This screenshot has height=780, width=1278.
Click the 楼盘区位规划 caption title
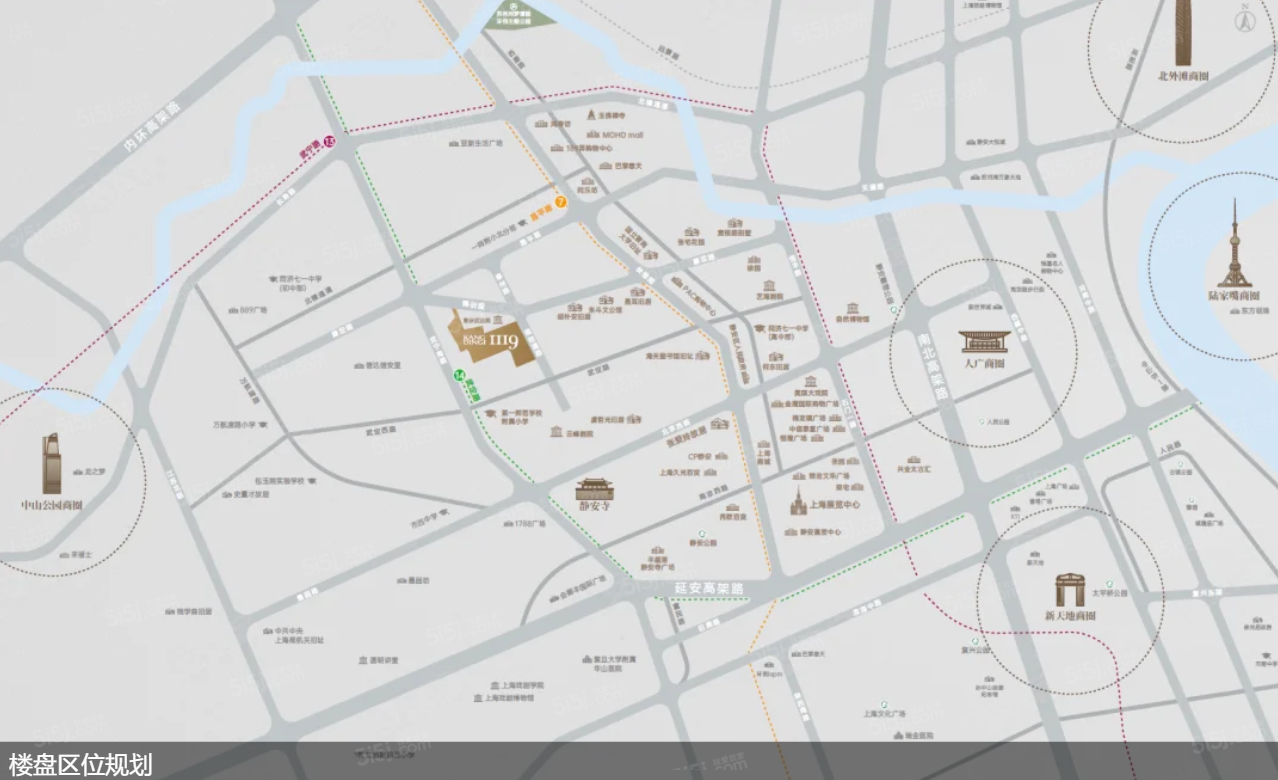tap(81, 765)
